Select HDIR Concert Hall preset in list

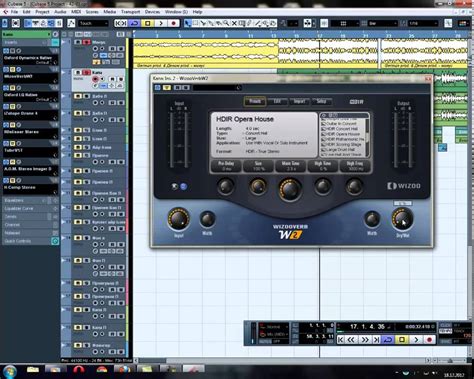(342, 129)
